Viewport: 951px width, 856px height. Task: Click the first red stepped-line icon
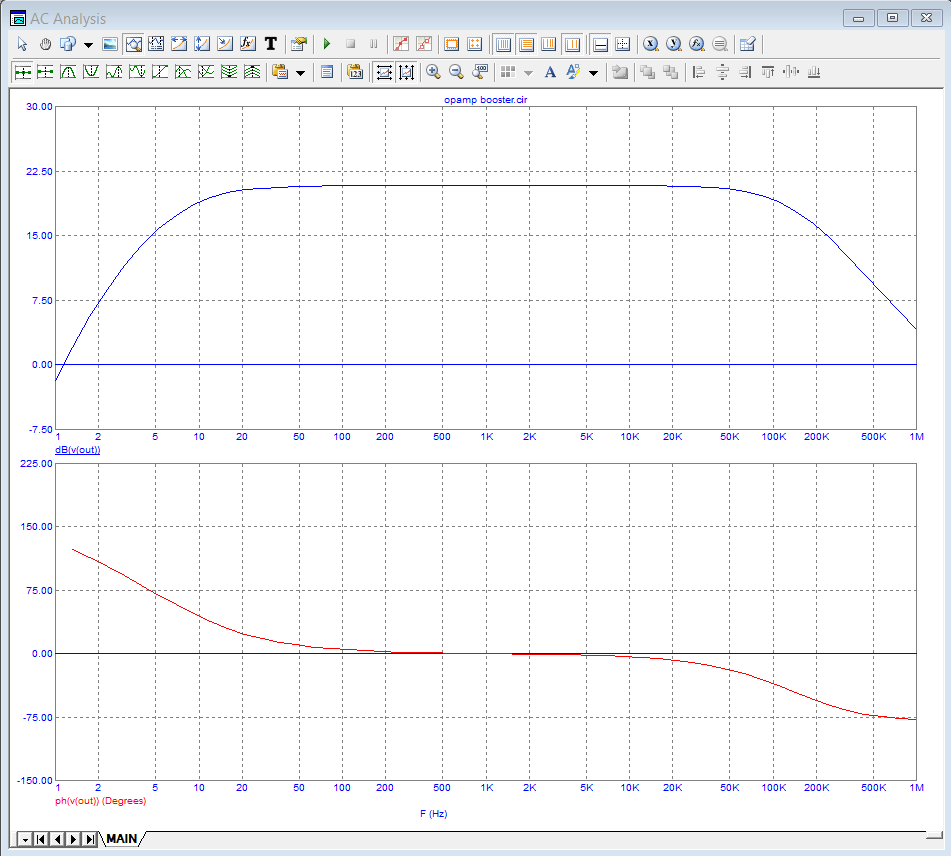tap(401, 44)
